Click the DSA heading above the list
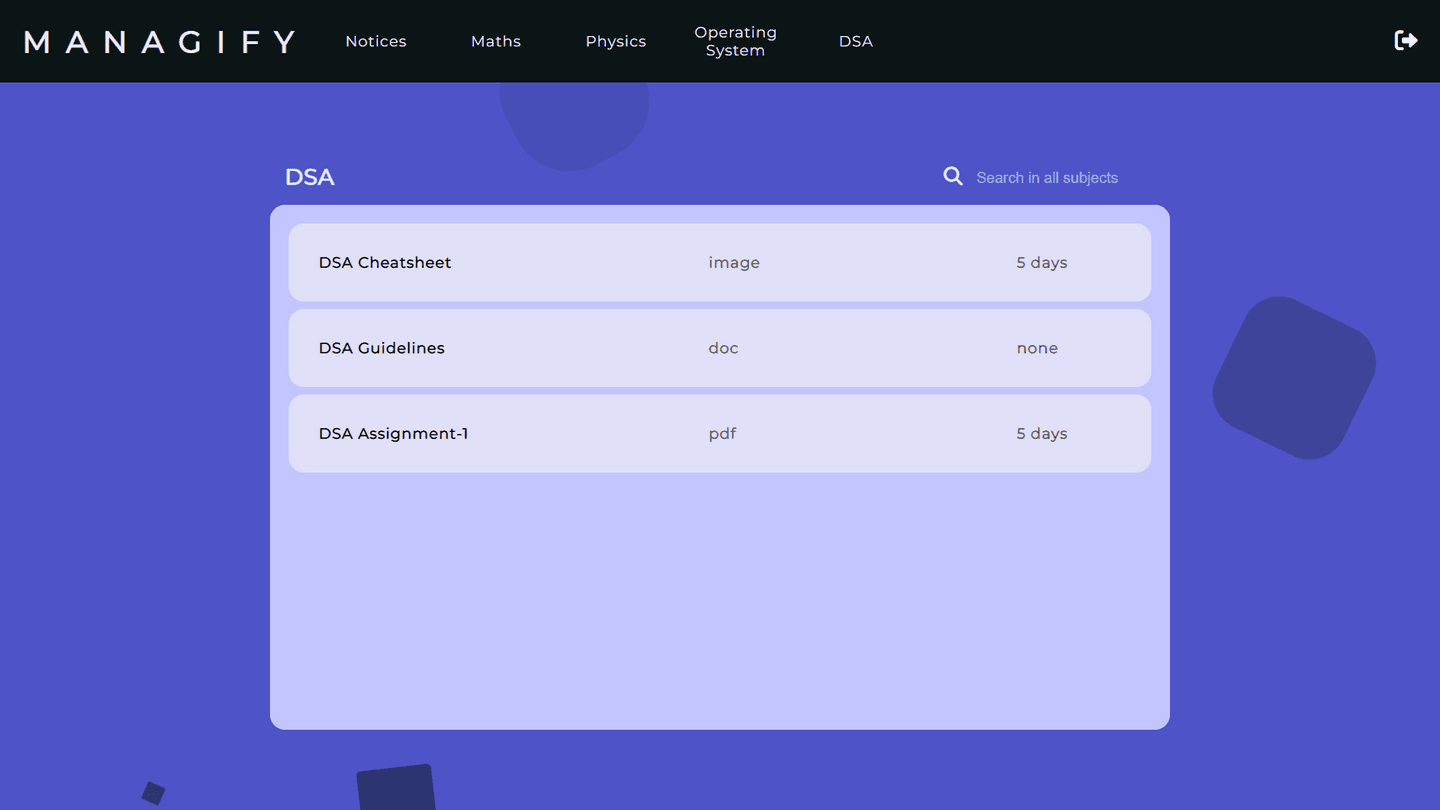The width and height of the screenshot is (1440, 810). [310, 177]
